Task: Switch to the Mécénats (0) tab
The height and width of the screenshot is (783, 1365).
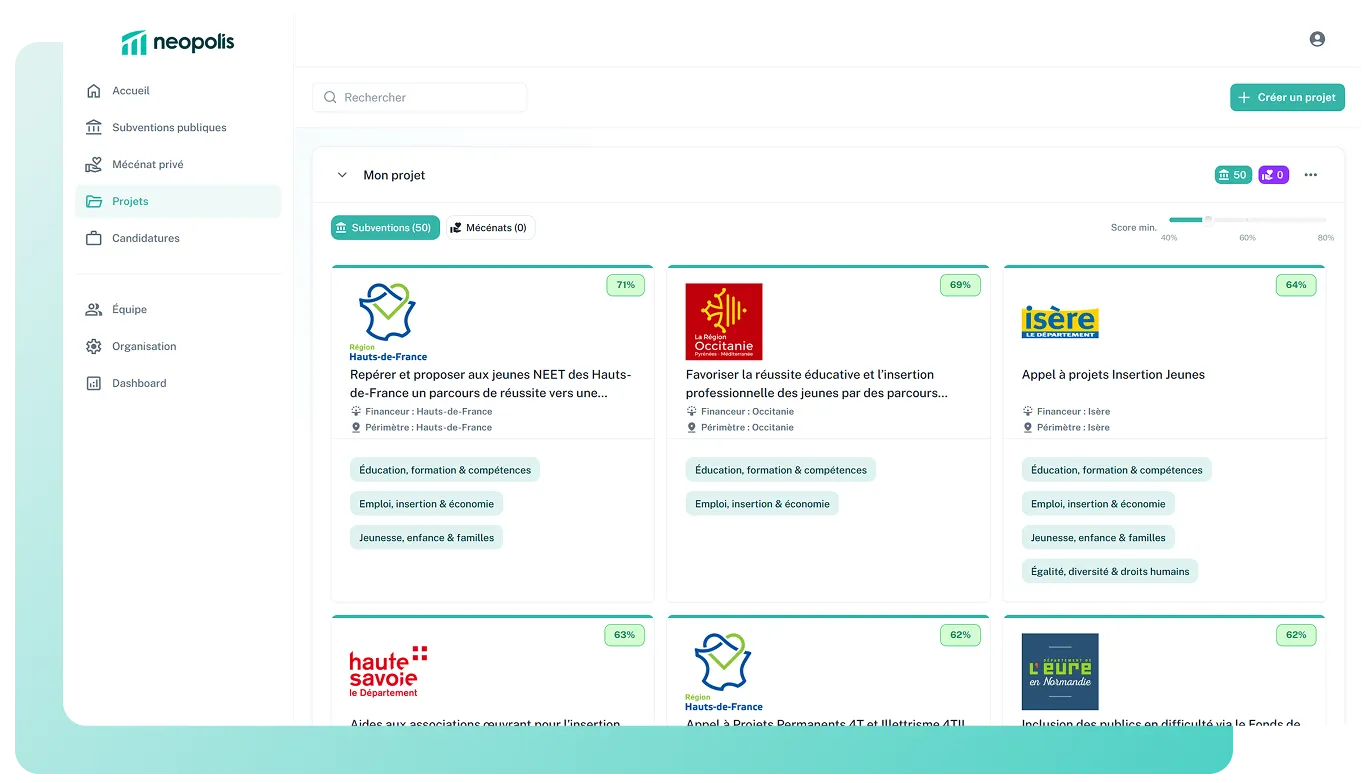Action: (x=490, y=228)
